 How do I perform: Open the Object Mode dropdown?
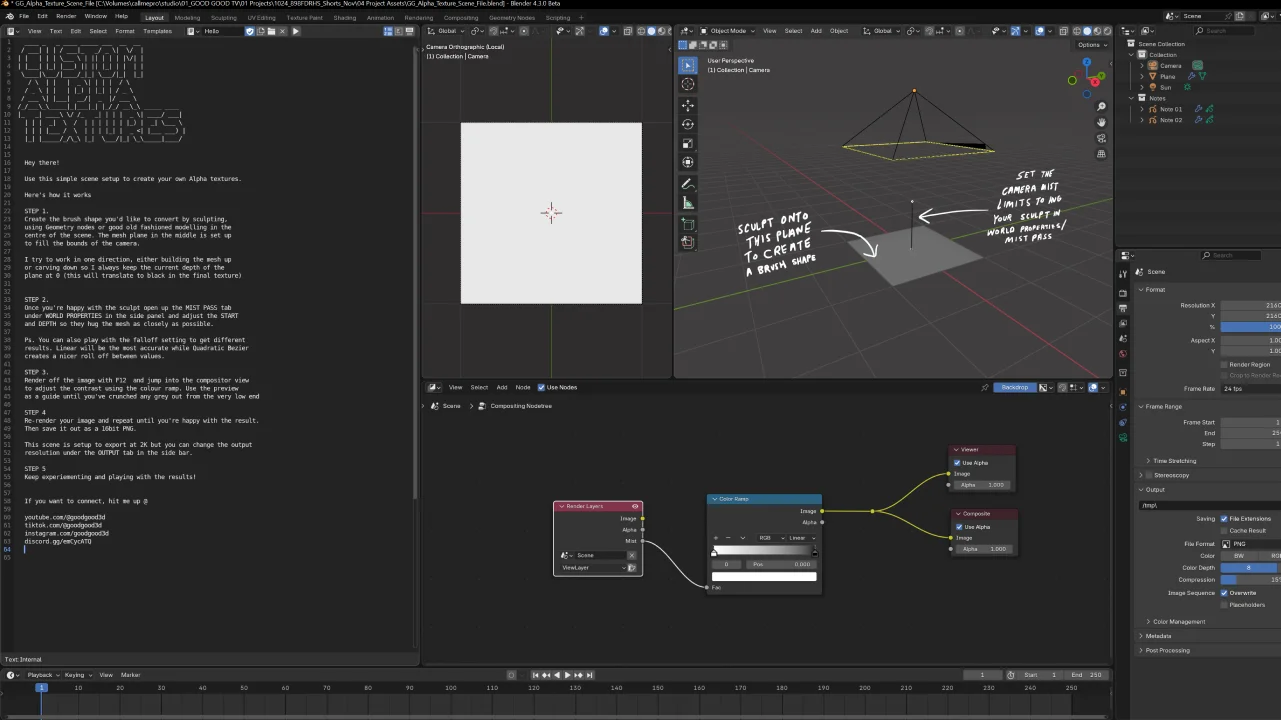(x=728, y=31)
